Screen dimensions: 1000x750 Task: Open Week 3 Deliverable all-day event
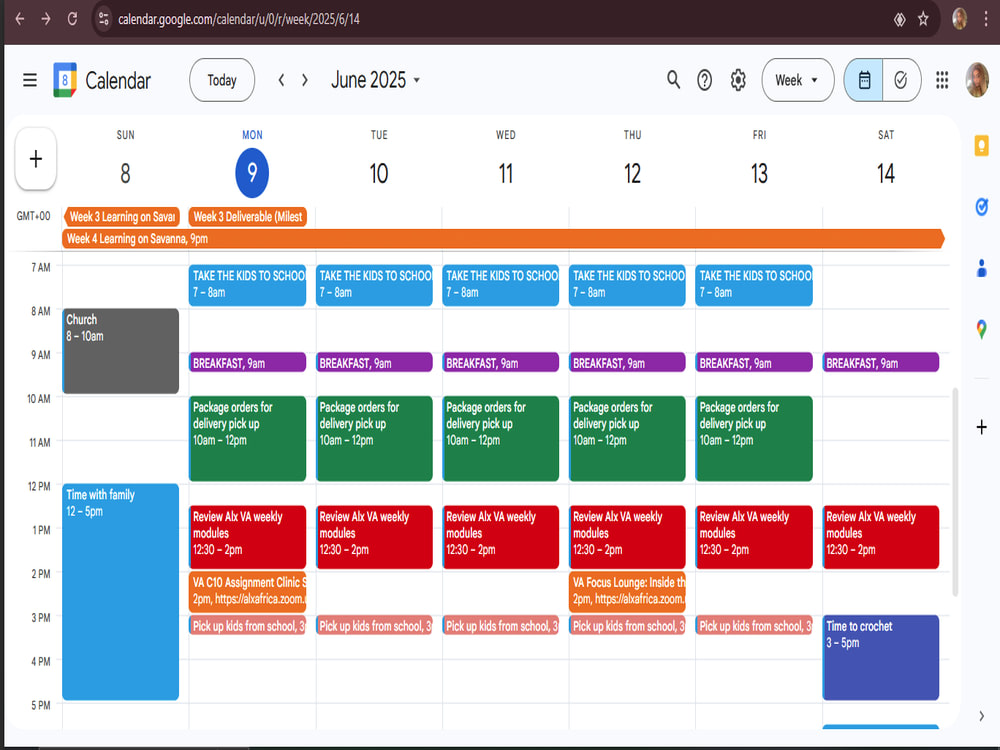click(x=247, y=217)
